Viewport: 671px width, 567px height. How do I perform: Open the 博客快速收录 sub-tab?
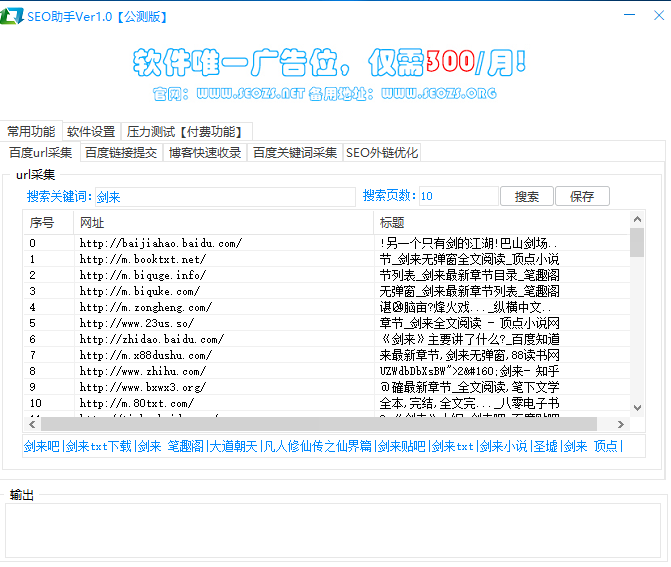205,152
